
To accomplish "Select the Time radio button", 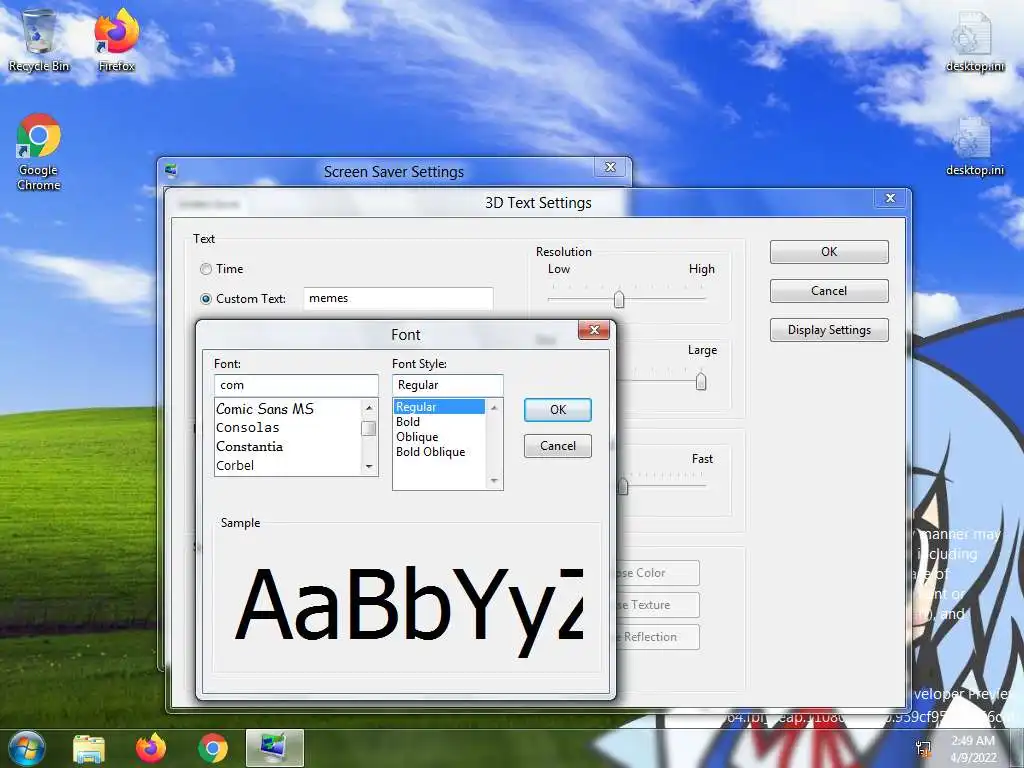I will click(206, 269).
